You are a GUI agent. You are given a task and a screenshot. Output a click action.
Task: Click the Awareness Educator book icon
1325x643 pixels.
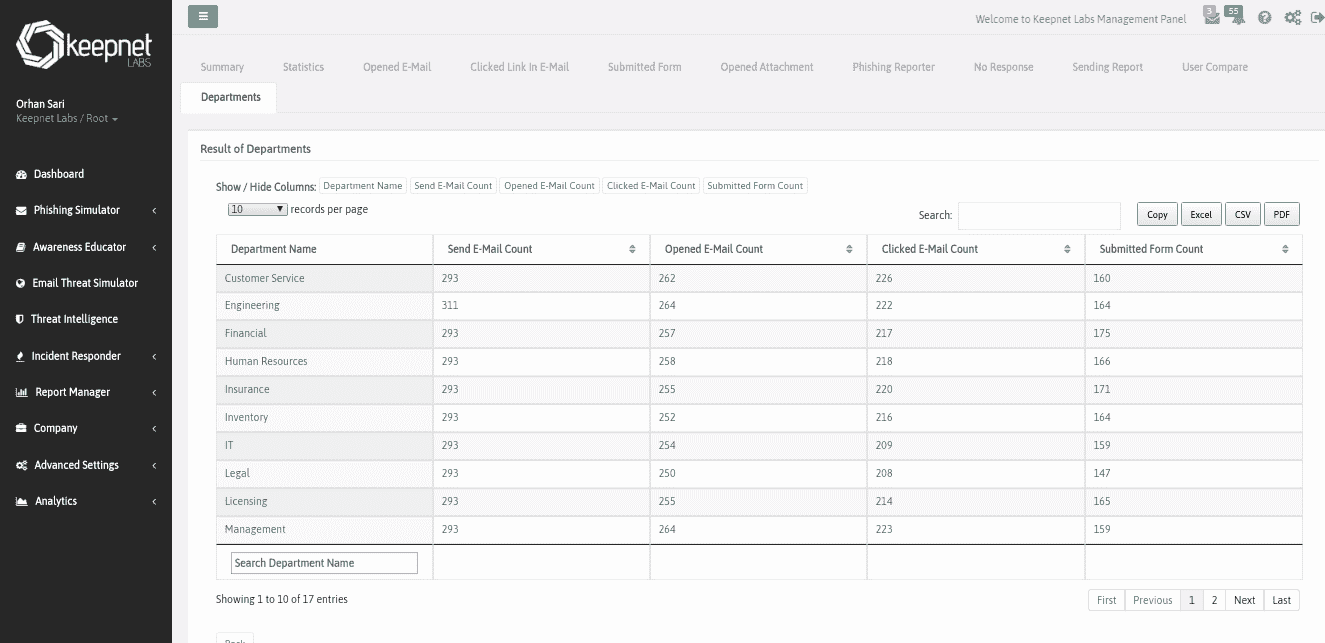tap(21, 247)
